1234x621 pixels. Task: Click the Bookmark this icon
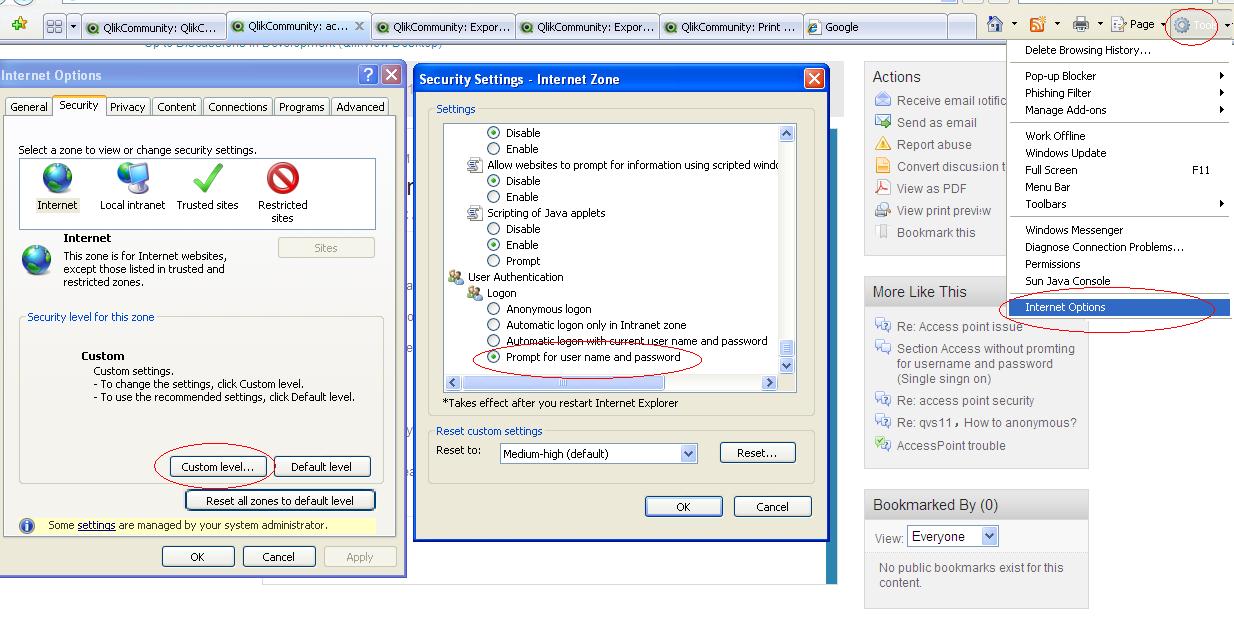[883, 232]
